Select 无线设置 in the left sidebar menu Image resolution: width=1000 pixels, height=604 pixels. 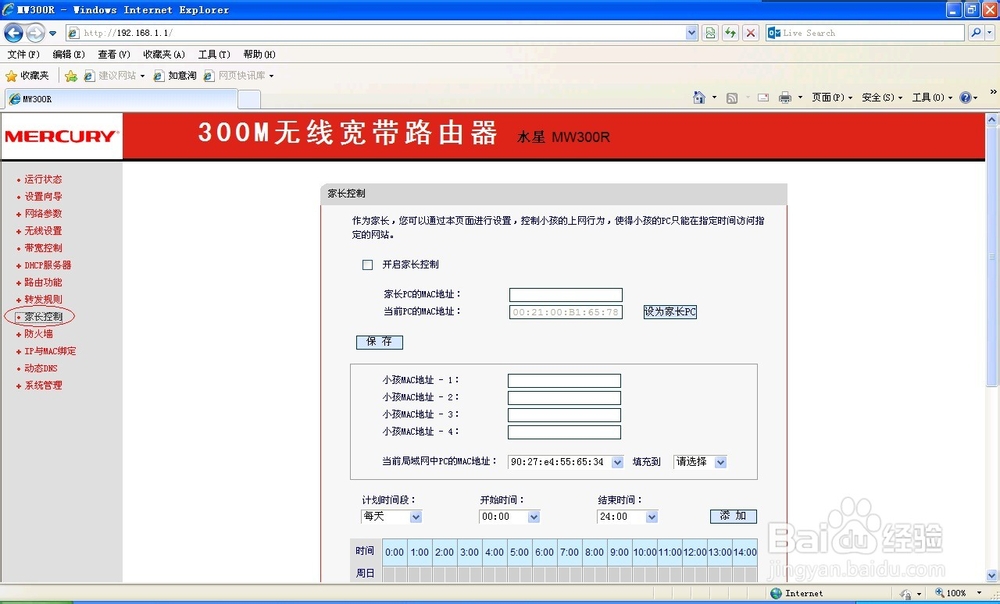tap(40, 230)
